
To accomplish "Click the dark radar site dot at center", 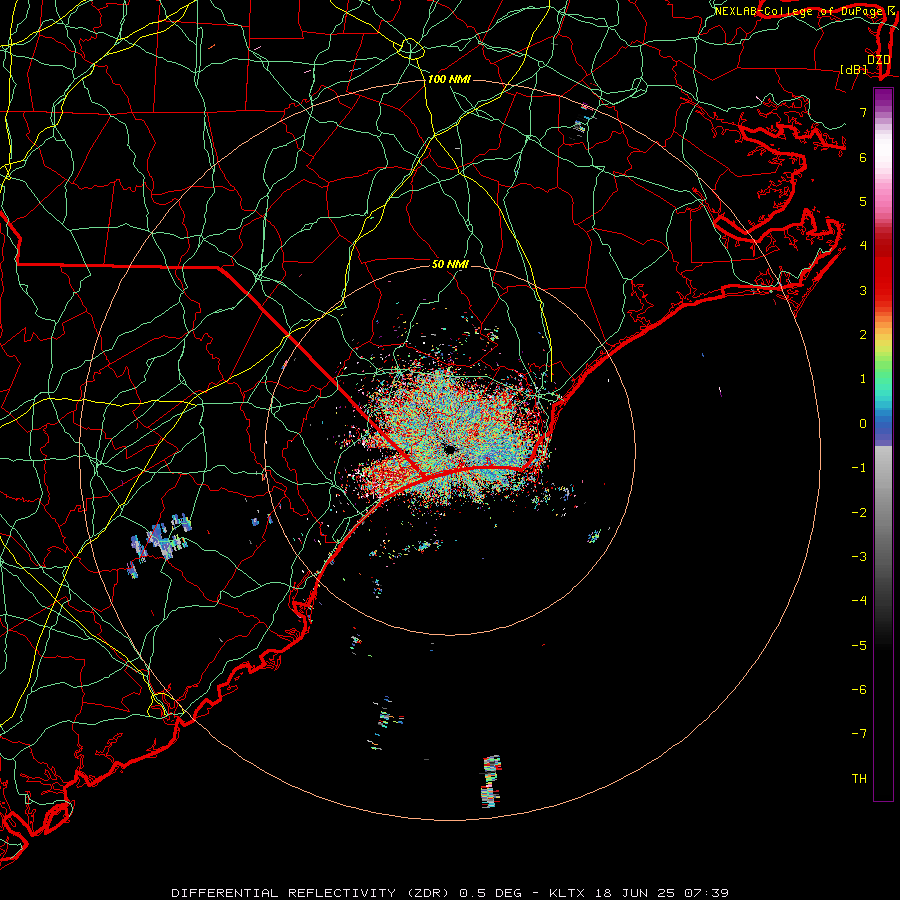I will point(449,449).
